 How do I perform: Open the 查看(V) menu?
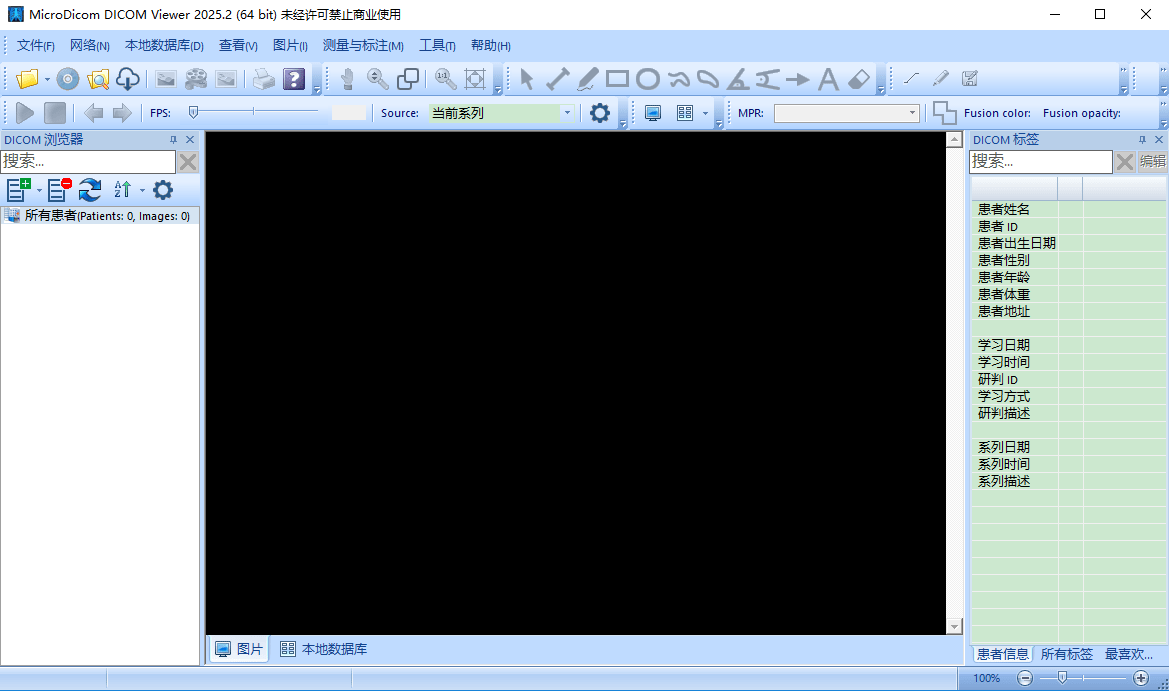pos(238,45)
